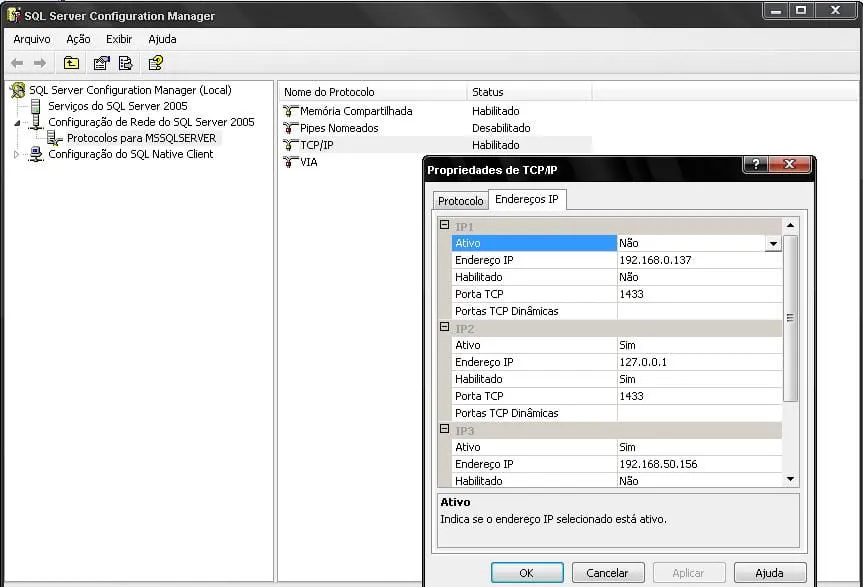The height and width of the screenshot is (587, 863).
Task: Collapse the IP1 section
Action: [445, 225]
